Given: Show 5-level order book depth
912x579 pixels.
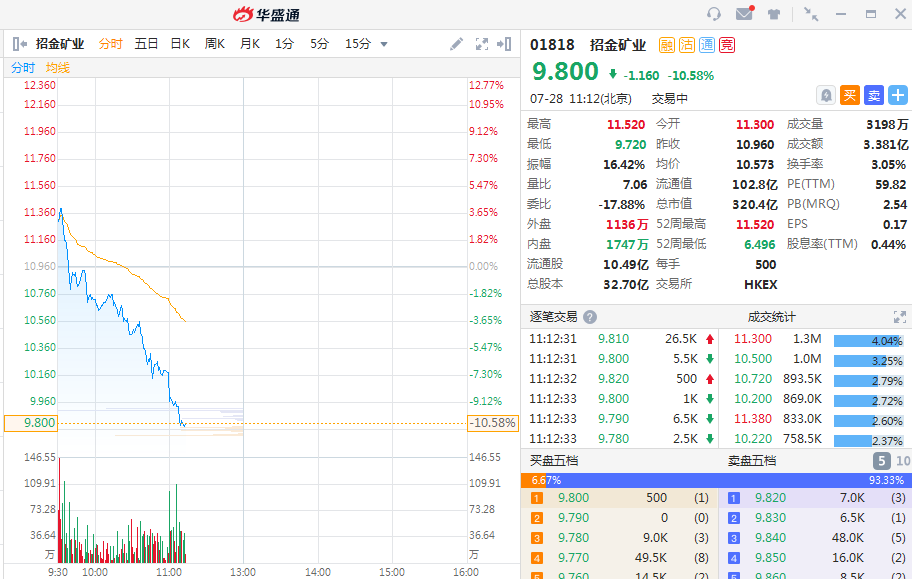Looking at the screenshot, I should [x=882, y=461].
